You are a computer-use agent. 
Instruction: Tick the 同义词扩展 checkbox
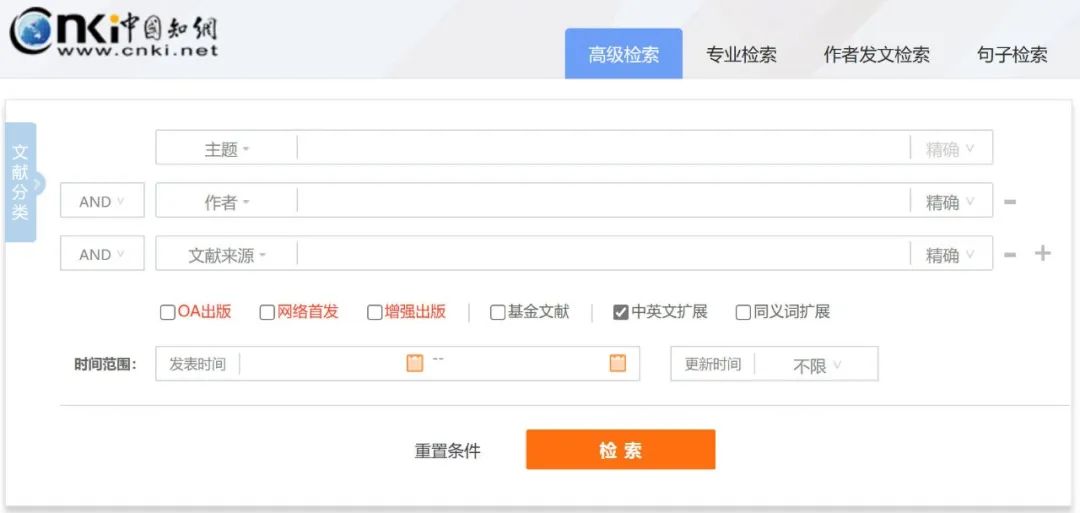(743, 312)
